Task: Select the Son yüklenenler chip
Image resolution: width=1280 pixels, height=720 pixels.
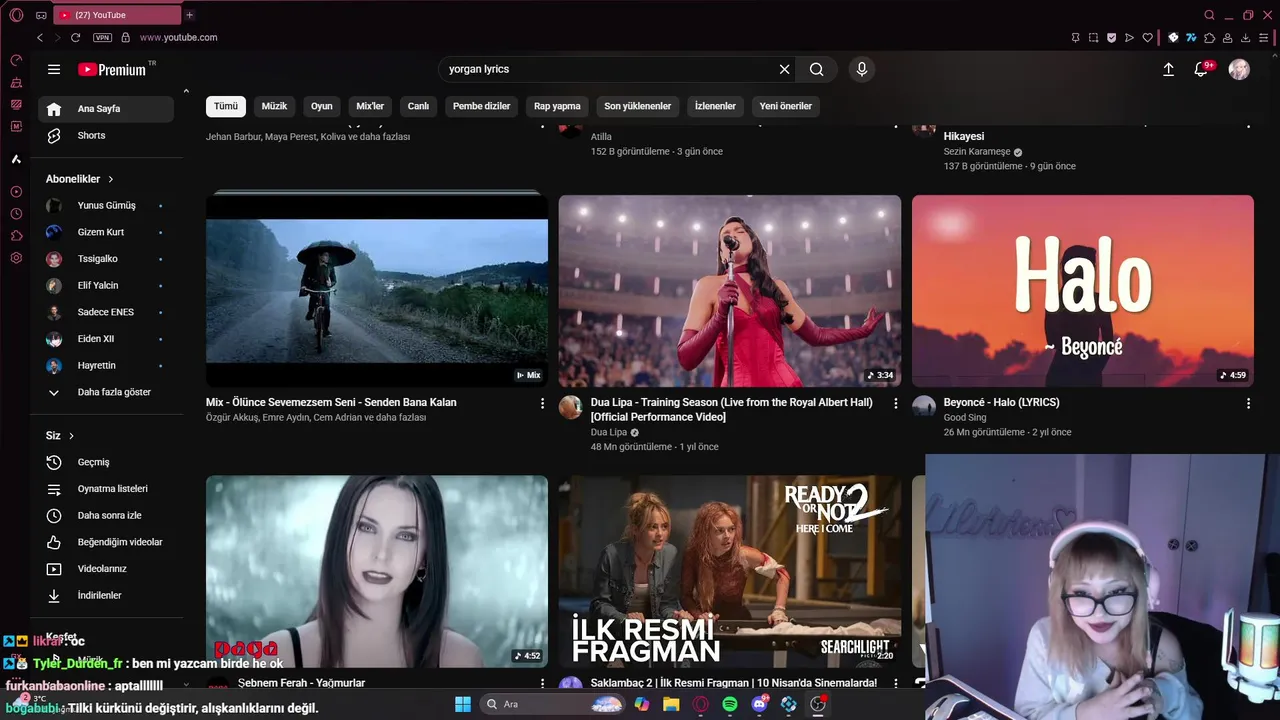Action: click(x=637, y=106)
